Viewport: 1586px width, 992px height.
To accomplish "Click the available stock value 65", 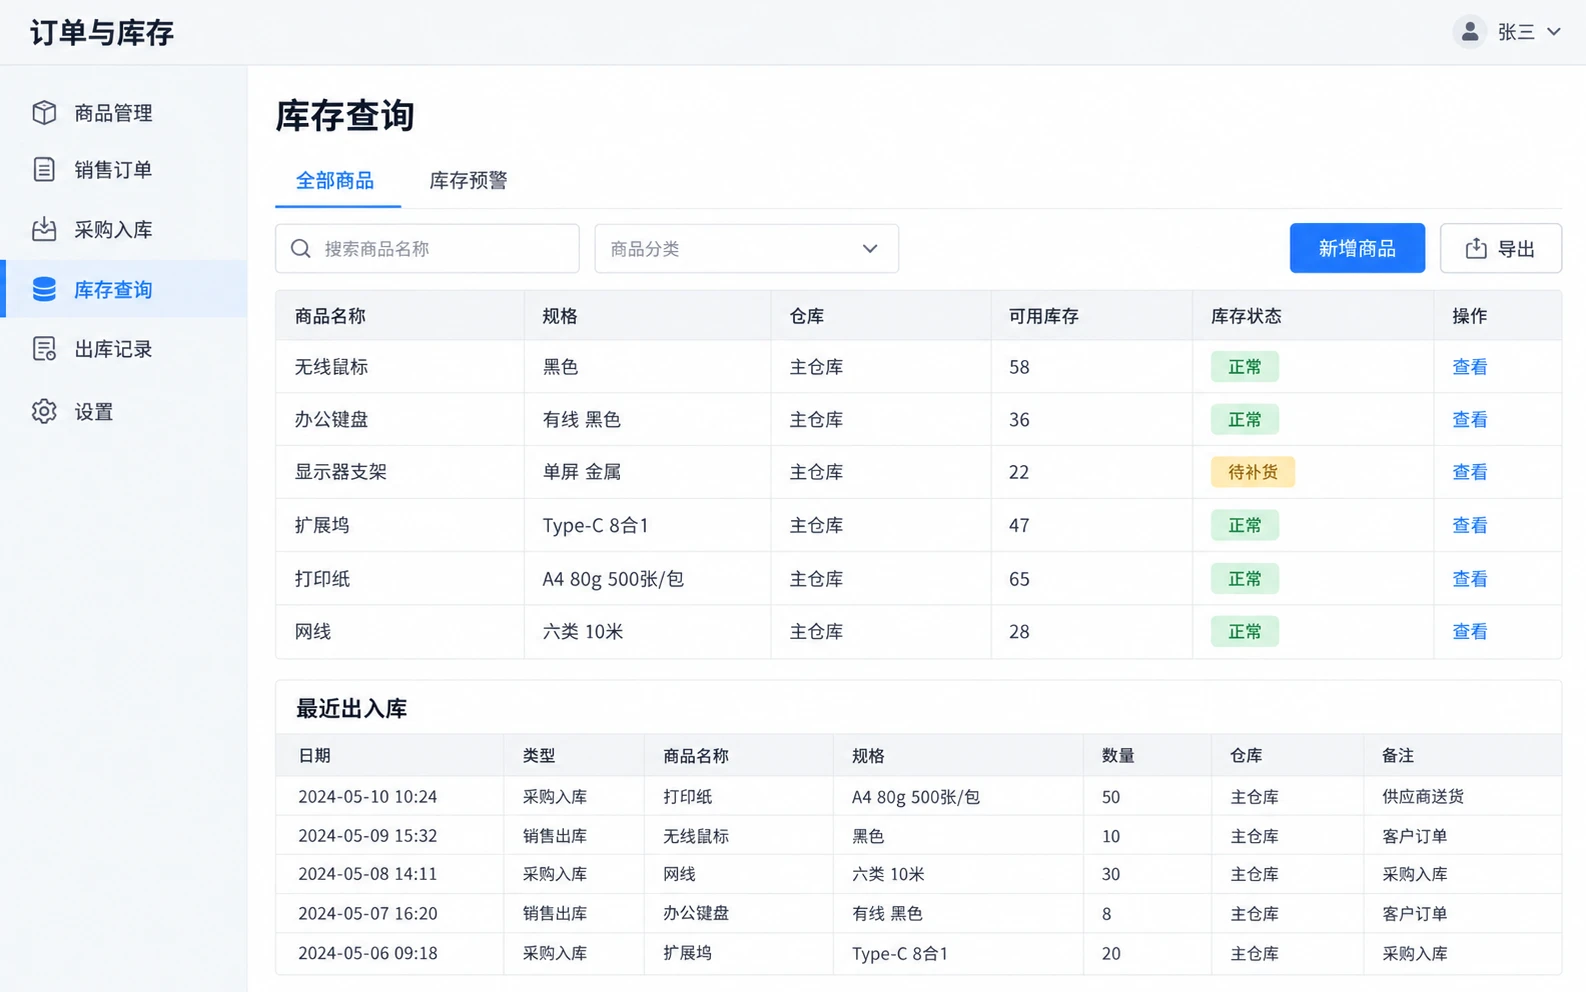I will coord(1019,579).
